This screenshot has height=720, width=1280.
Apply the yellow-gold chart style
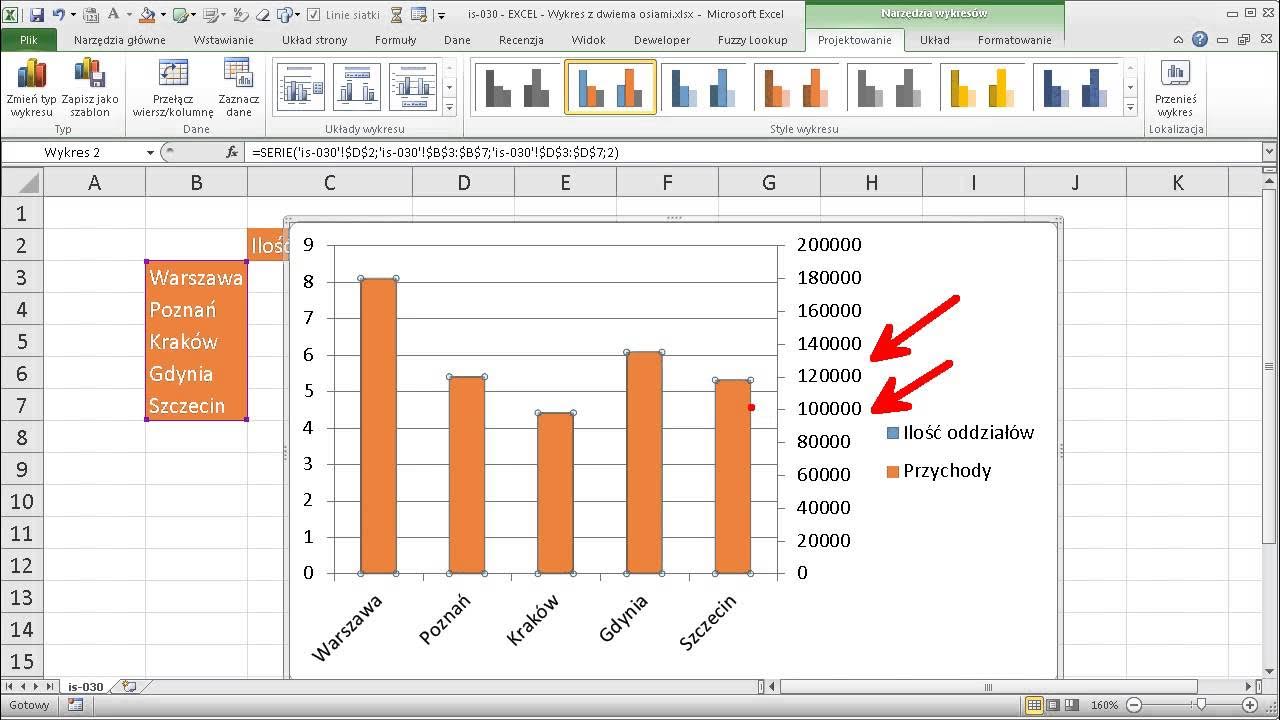tap(983, 87)
